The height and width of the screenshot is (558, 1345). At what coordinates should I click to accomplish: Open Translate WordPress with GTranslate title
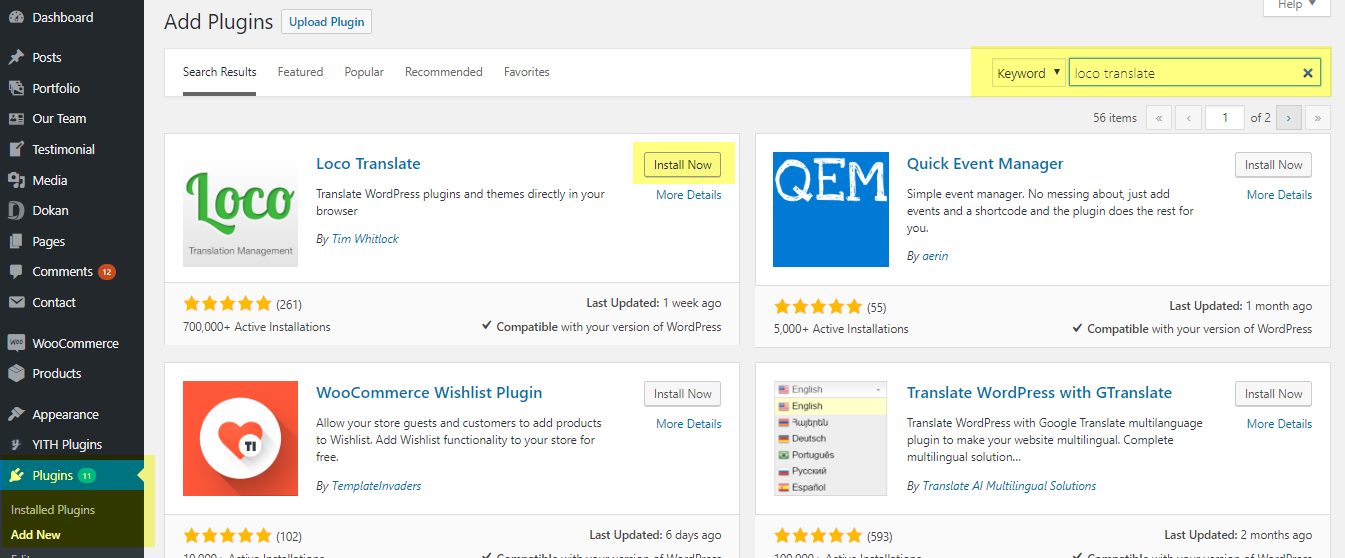coord(1039,393)
